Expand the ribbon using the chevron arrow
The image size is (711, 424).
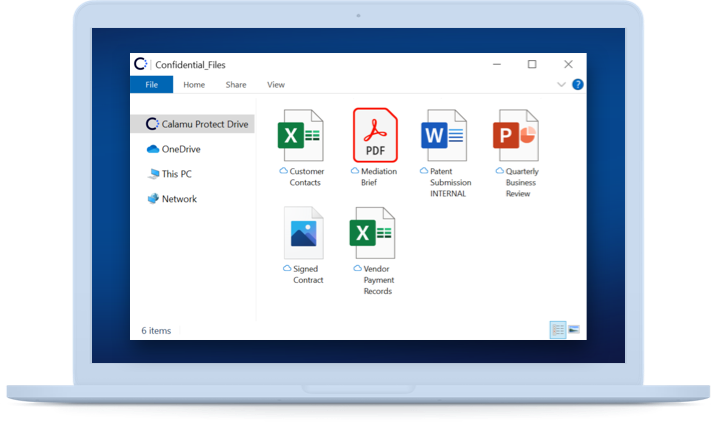pos(561,84)
